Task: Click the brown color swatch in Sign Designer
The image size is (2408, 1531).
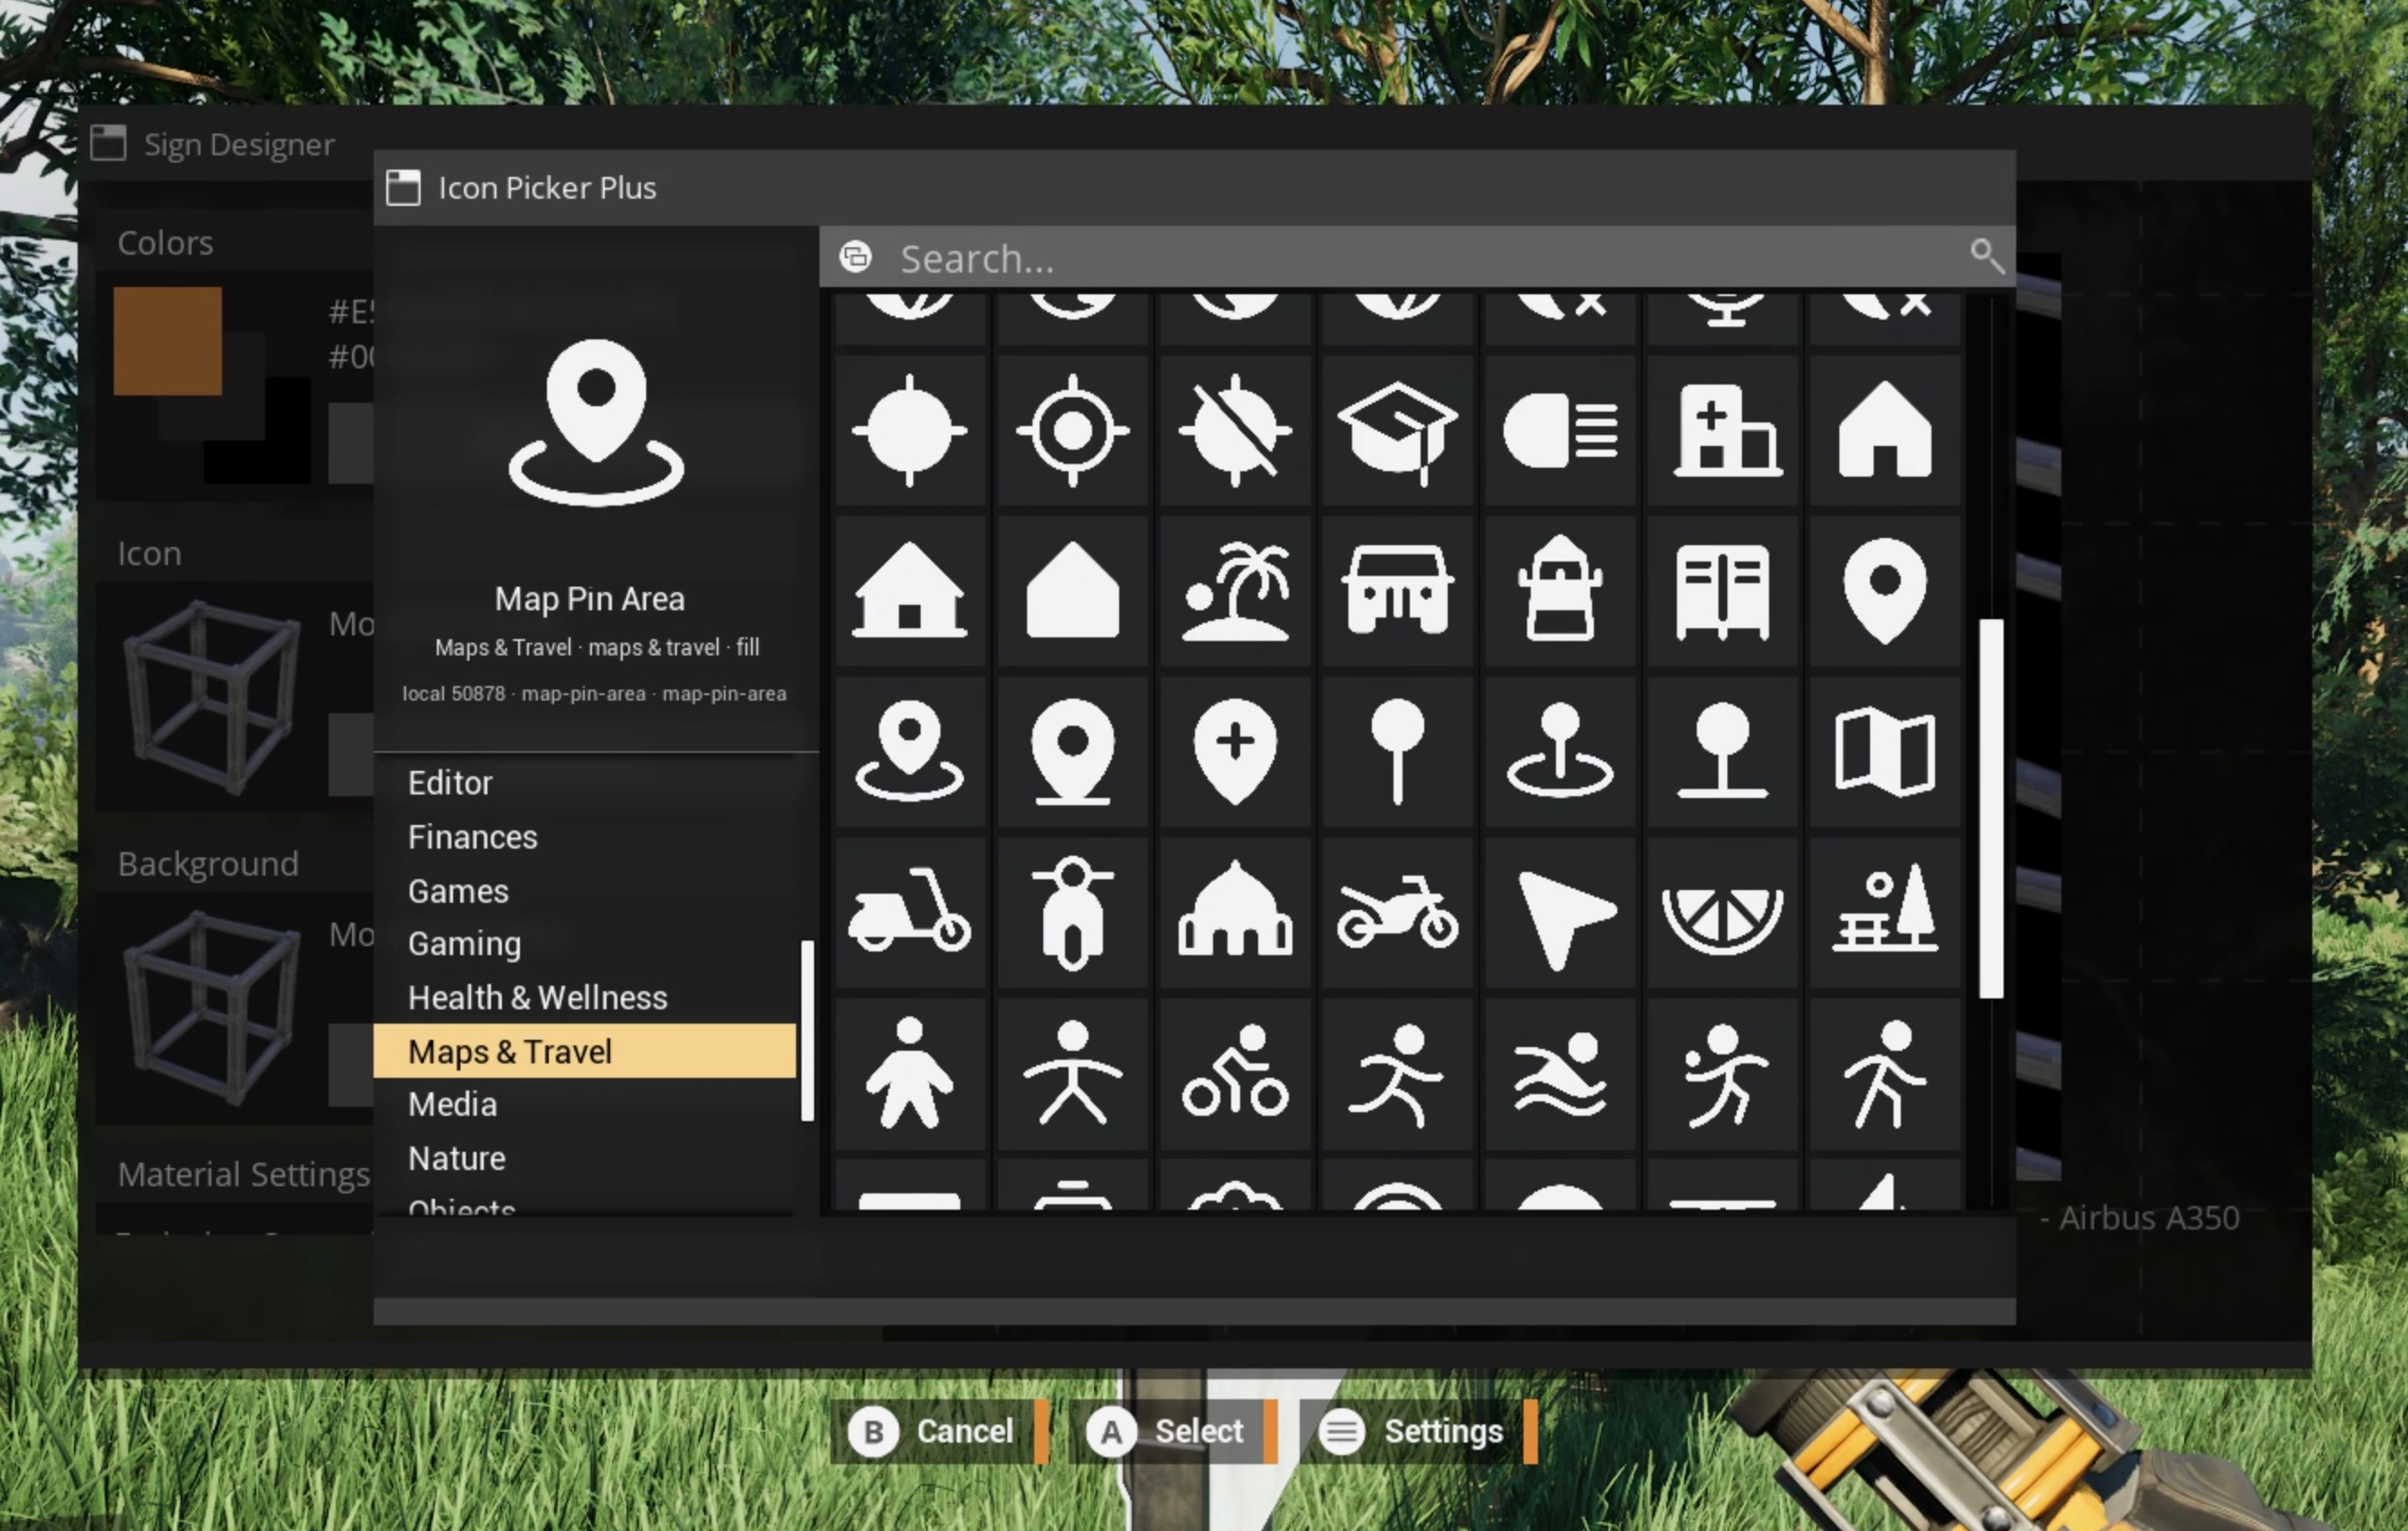Action: [x=167, y=341]
